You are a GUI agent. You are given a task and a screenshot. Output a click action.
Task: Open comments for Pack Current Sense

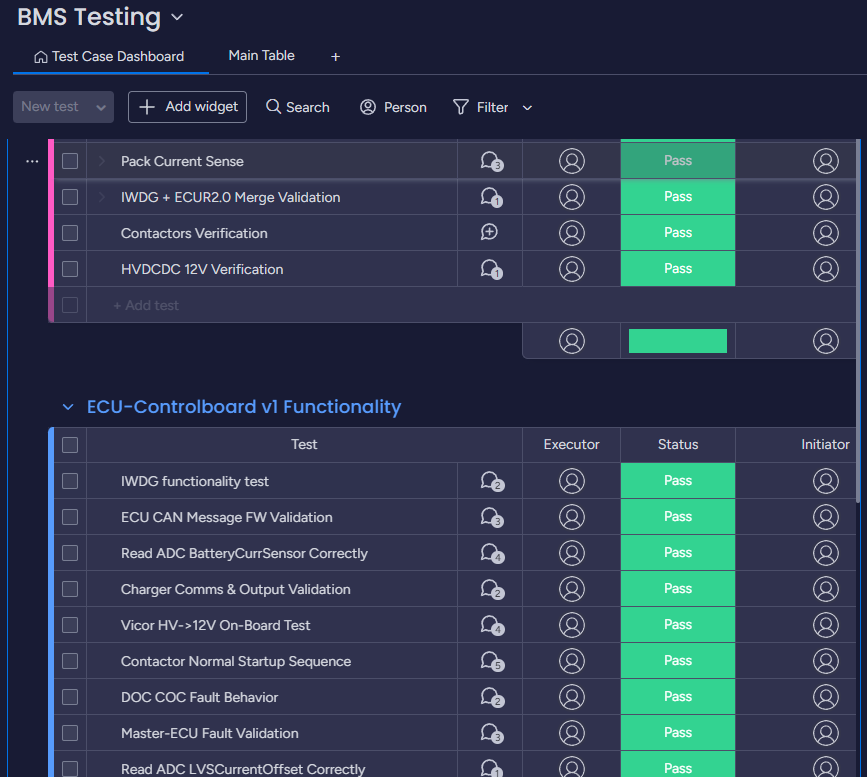point(490,161)
